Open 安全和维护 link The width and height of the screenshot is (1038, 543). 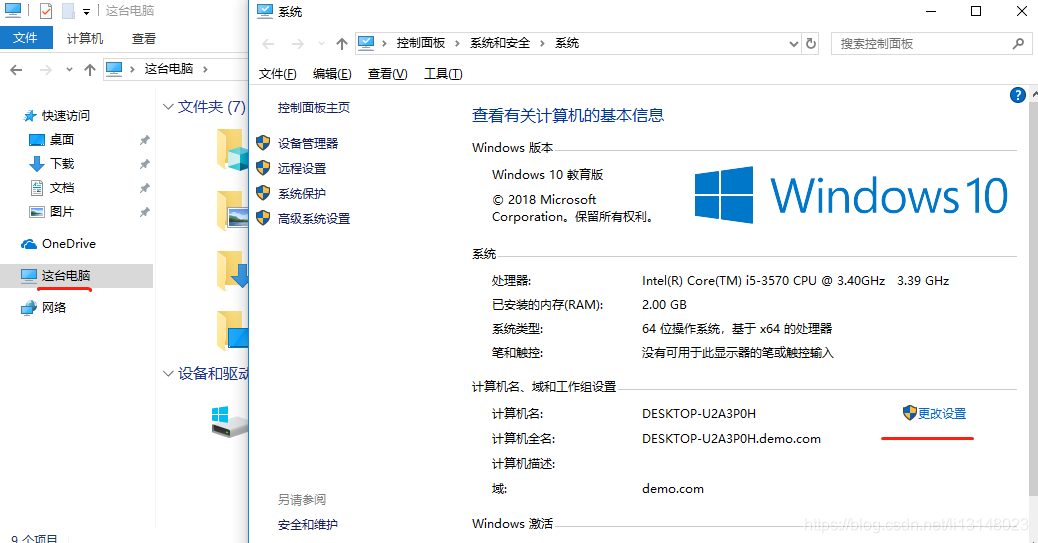tap(308, 524)
